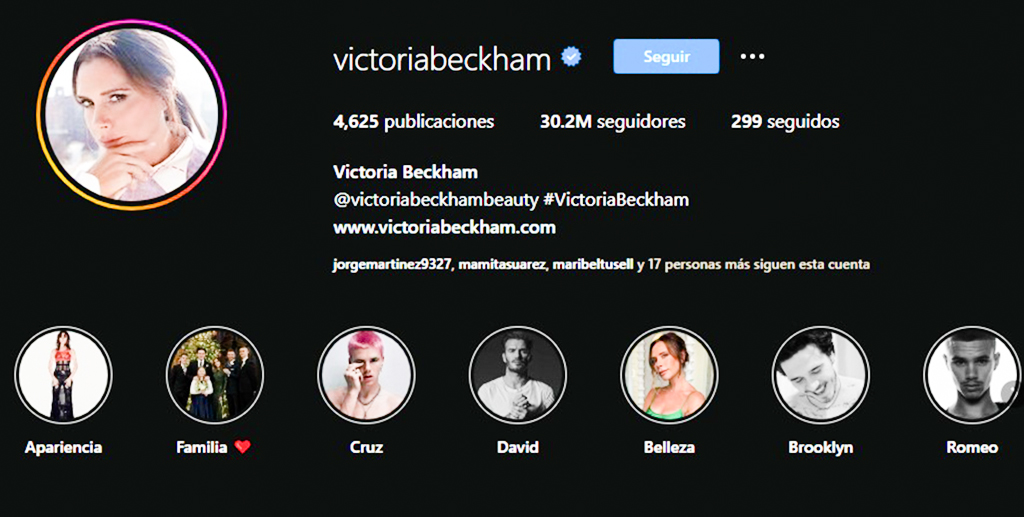View the Cruz highlight with pink hair
This screenshot has width=1024, height=517.
[366, 375]
